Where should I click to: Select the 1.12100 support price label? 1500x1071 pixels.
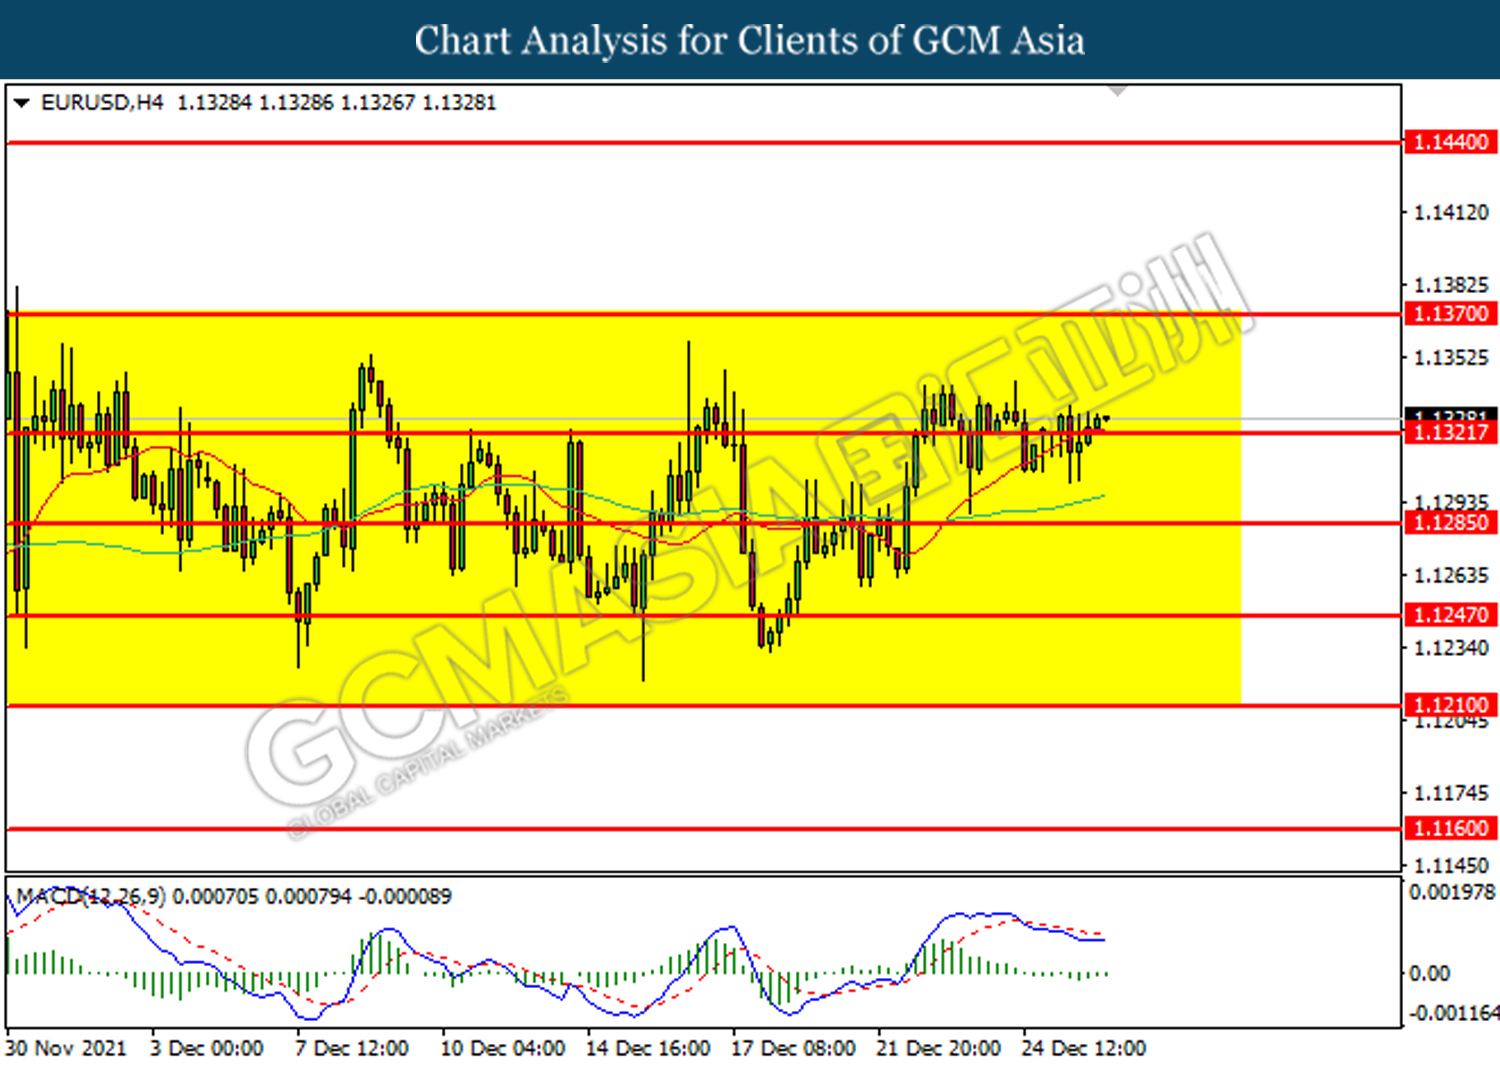[x=1451, y=705]
